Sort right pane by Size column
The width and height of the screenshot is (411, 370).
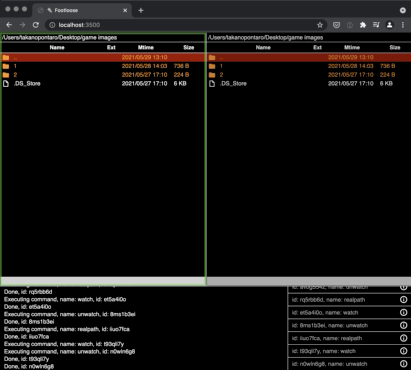(395, 47)
